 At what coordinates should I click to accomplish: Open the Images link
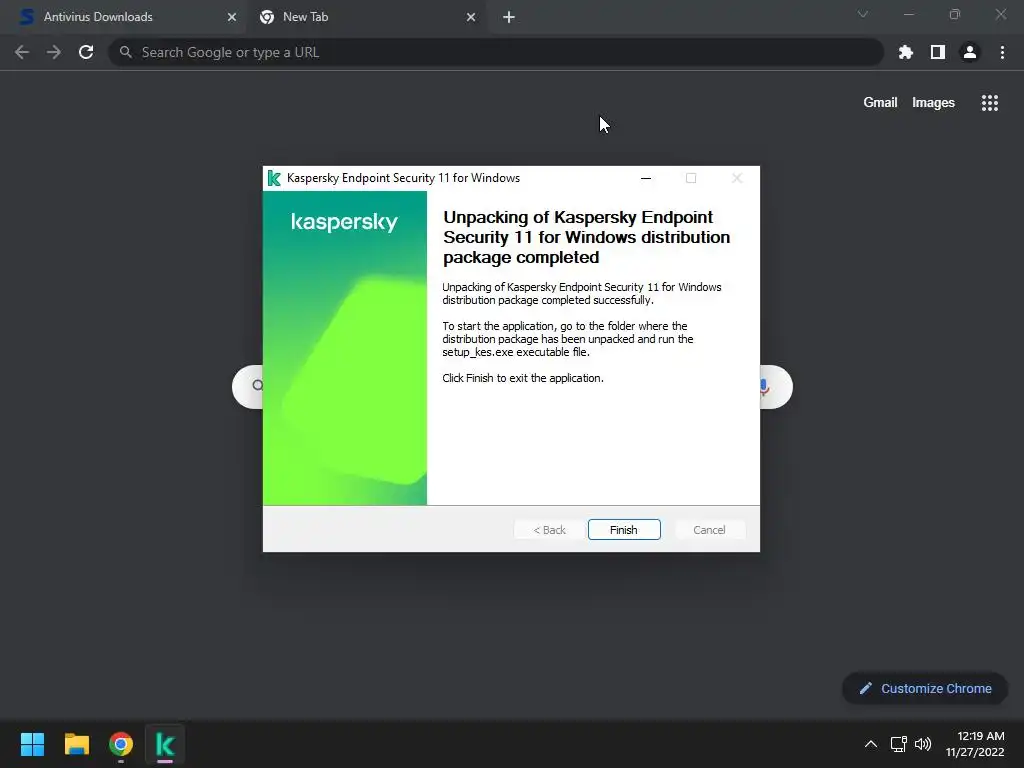[x=933, y=103]
